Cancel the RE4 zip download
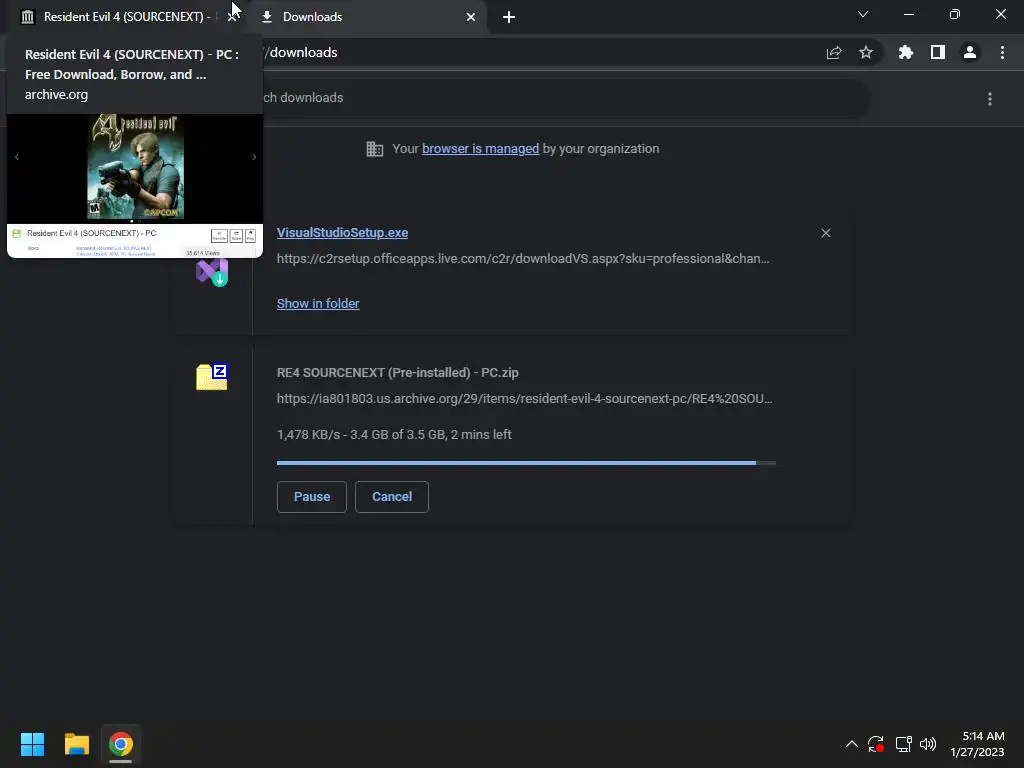Viewport: 1024px width, 768px height. pos(392,497)
